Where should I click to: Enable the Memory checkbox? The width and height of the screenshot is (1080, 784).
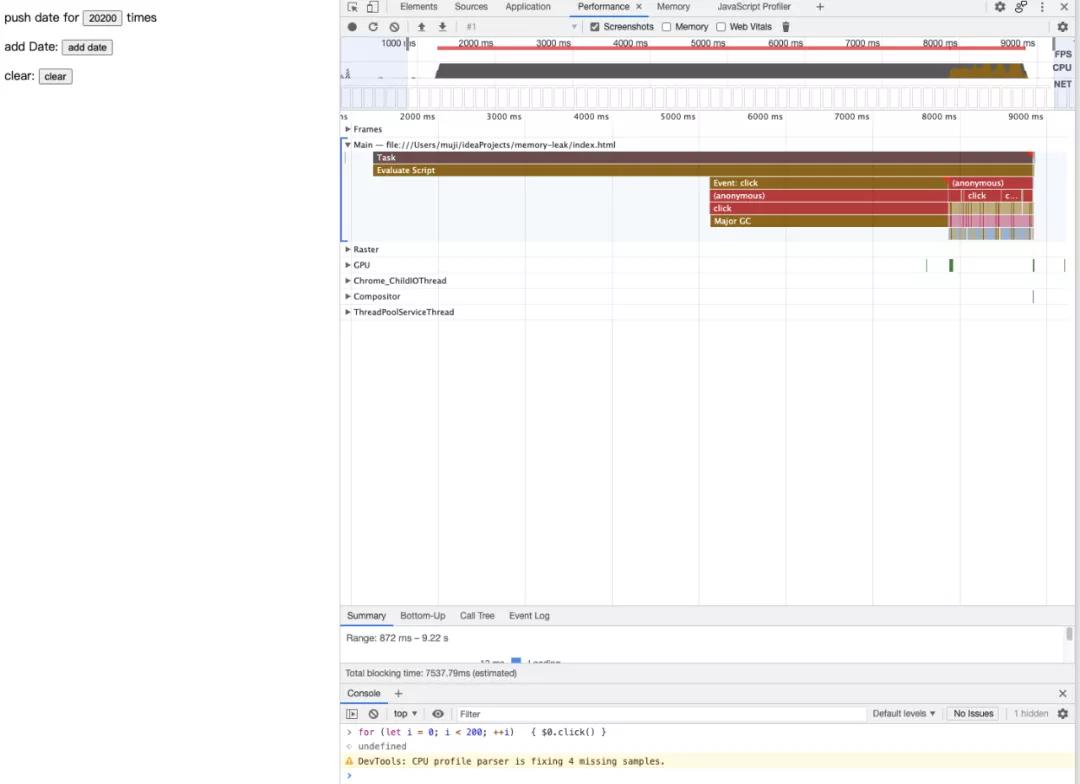click(666, 27)
